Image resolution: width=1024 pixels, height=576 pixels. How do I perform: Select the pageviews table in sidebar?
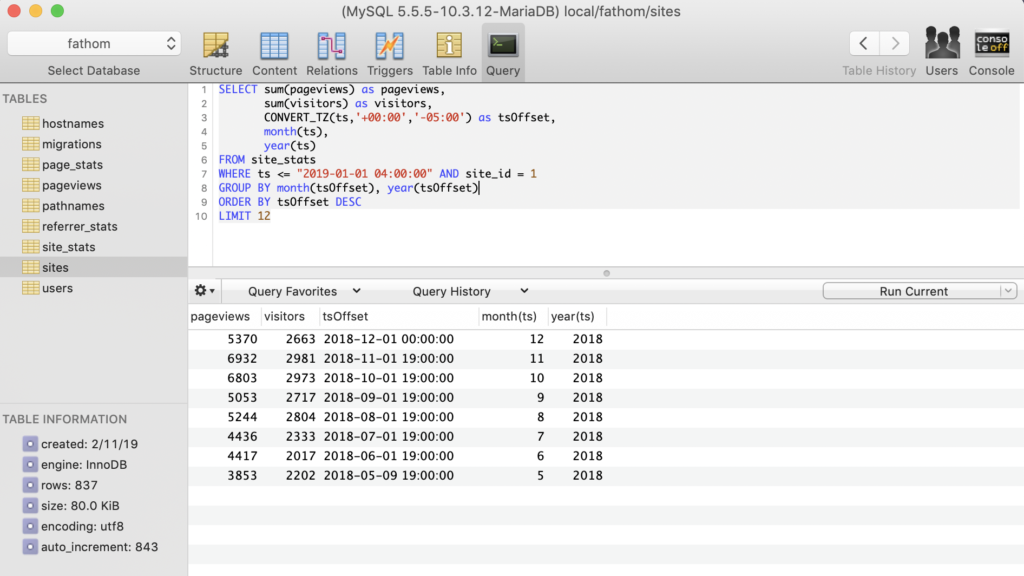coord(71,185)
